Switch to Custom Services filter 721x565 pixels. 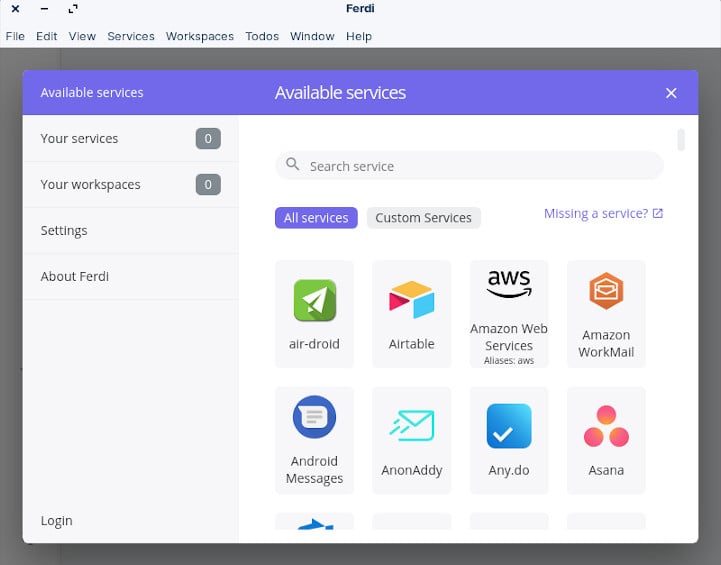pos(423,217)
